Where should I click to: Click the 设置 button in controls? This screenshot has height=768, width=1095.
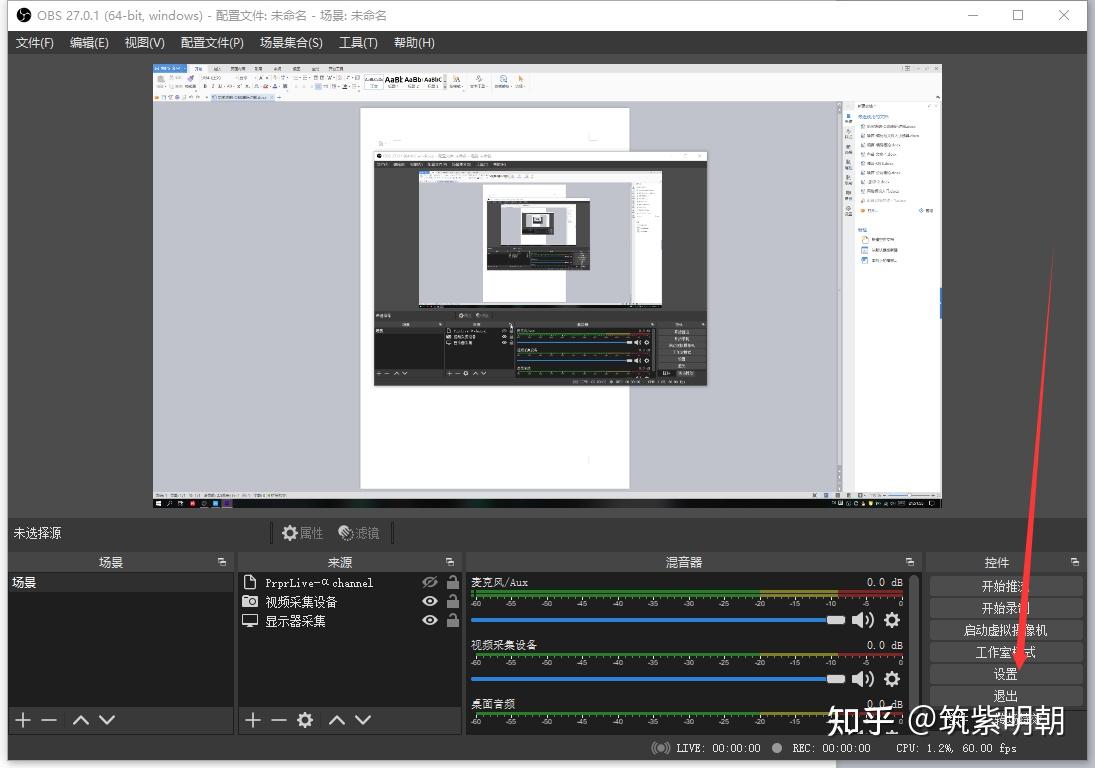click(1005, 674)
